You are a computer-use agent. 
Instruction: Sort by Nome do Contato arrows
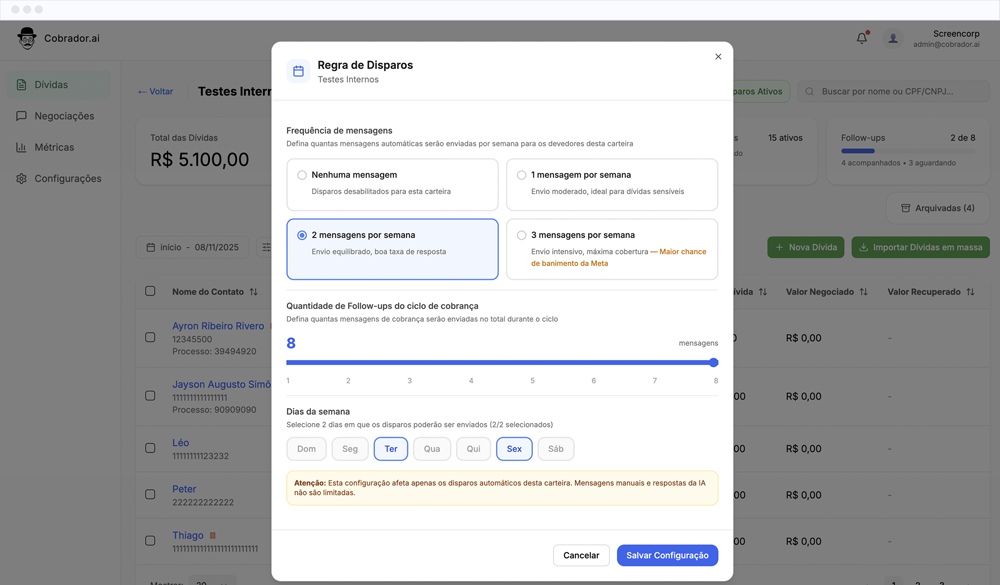(254, 292)
